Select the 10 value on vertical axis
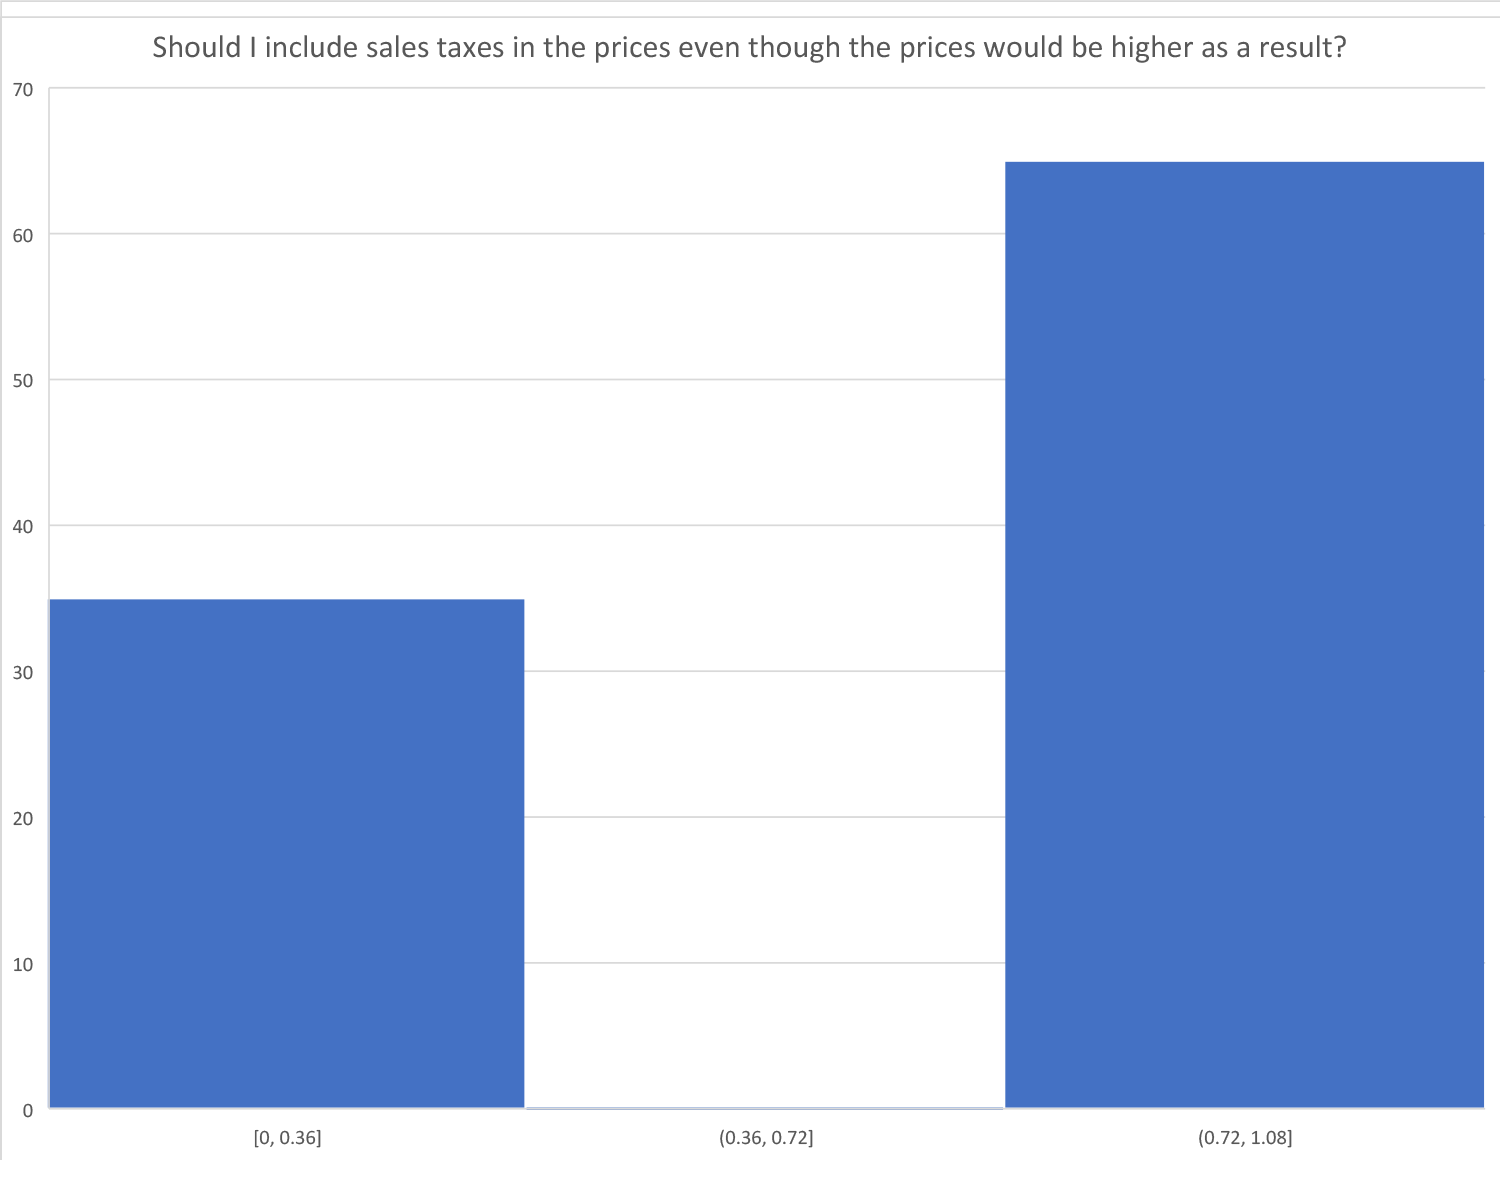 (23, 965)
